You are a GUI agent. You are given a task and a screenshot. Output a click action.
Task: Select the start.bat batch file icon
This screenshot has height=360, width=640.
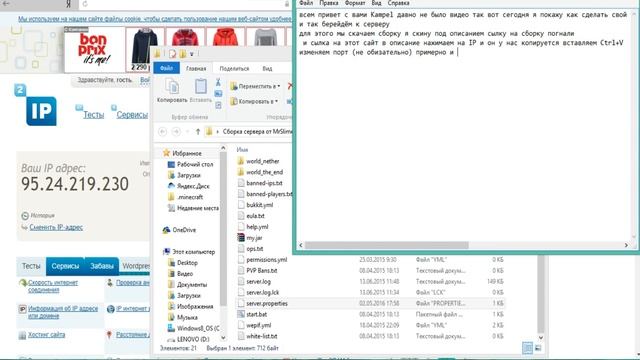[241, 314]
